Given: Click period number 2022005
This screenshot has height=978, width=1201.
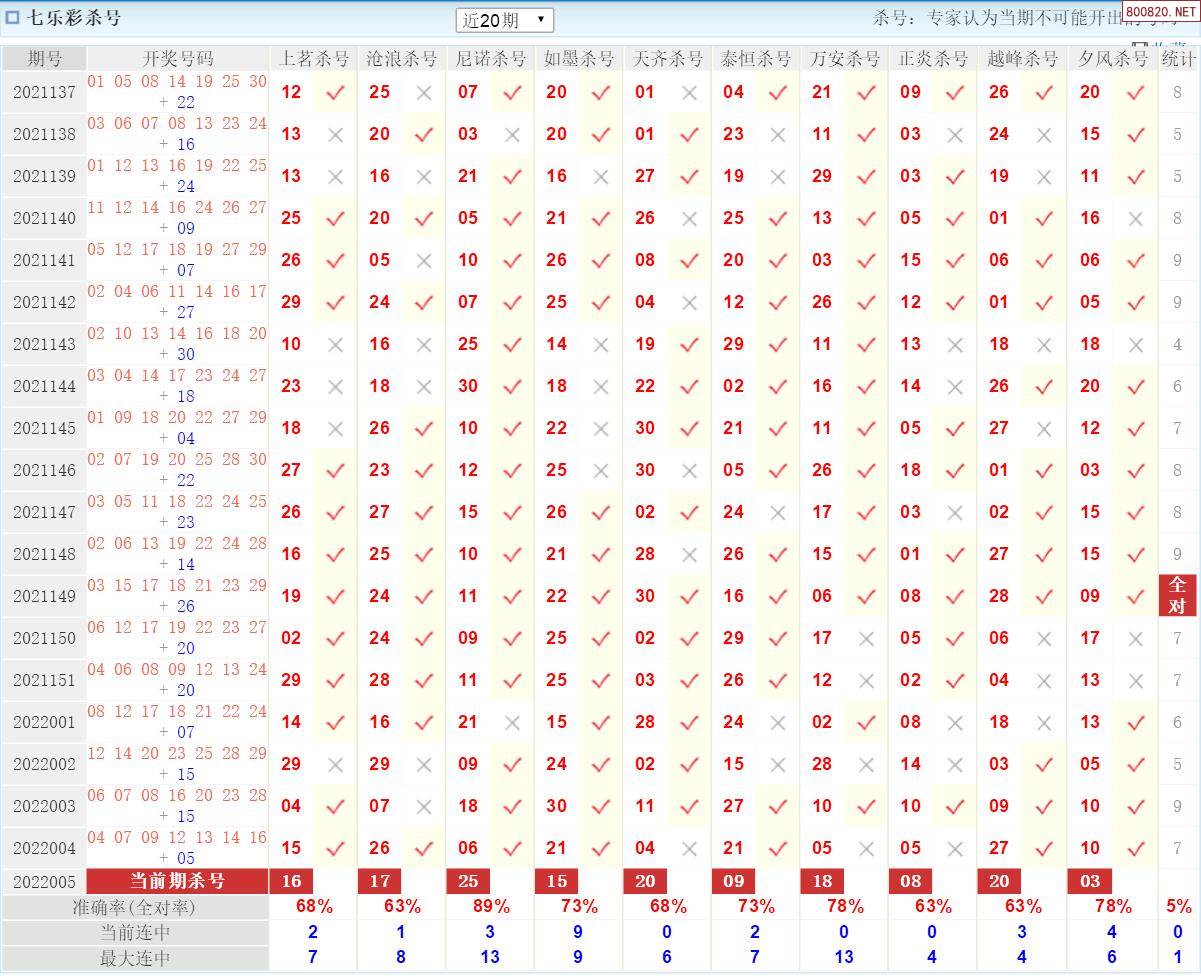Looking at the screenshot, I should click(45, 882).
